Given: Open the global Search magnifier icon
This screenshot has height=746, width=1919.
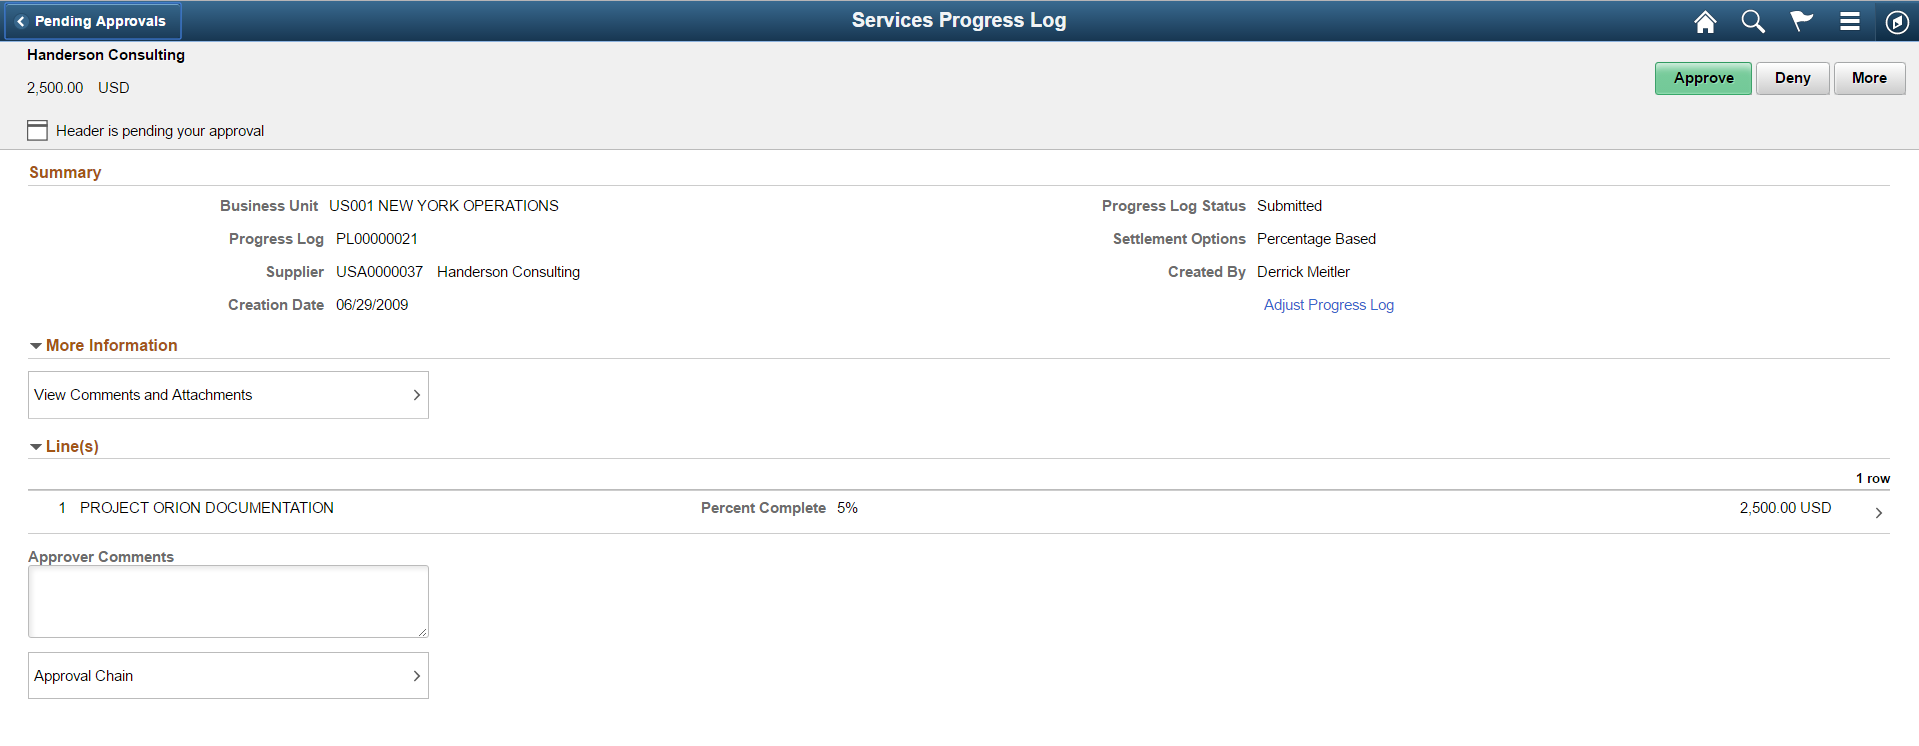Looking at the screenshot, I should [1753, 21].
